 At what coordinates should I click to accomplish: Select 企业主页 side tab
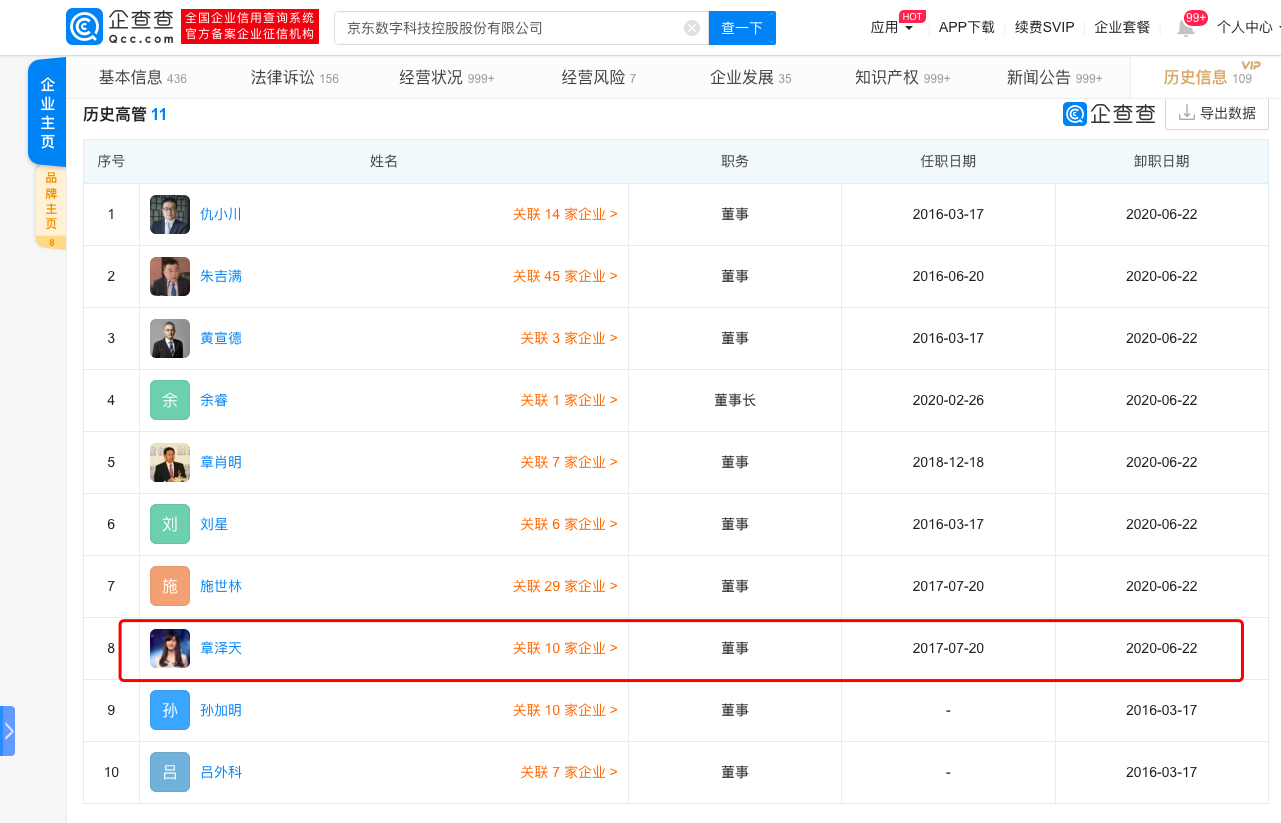[47, 112]
